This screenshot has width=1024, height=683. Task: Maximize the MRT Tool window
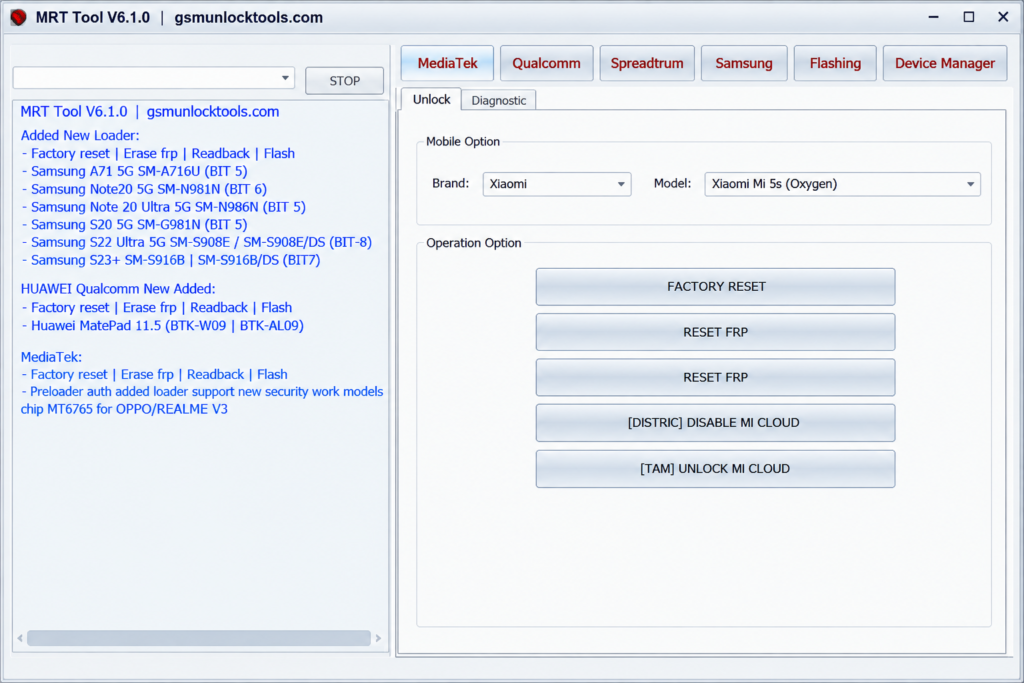click(x=968, y=18)
